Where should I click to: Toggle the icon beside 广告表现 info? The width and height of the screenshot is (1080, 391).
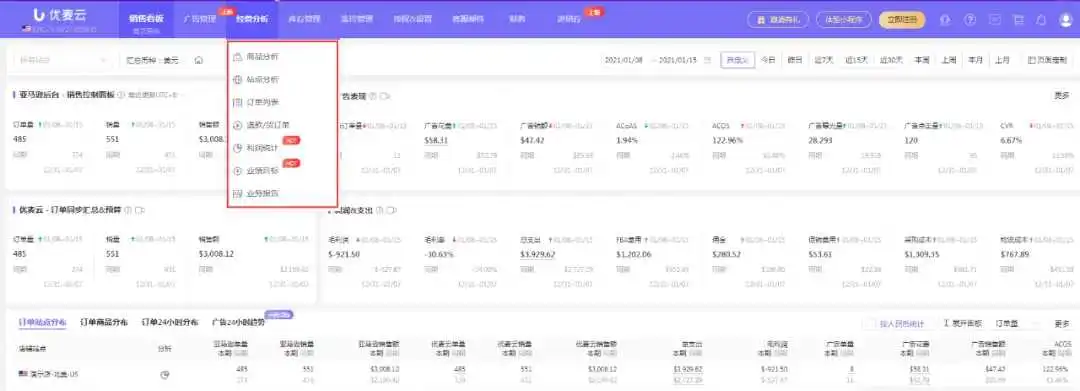click(386, 95)
